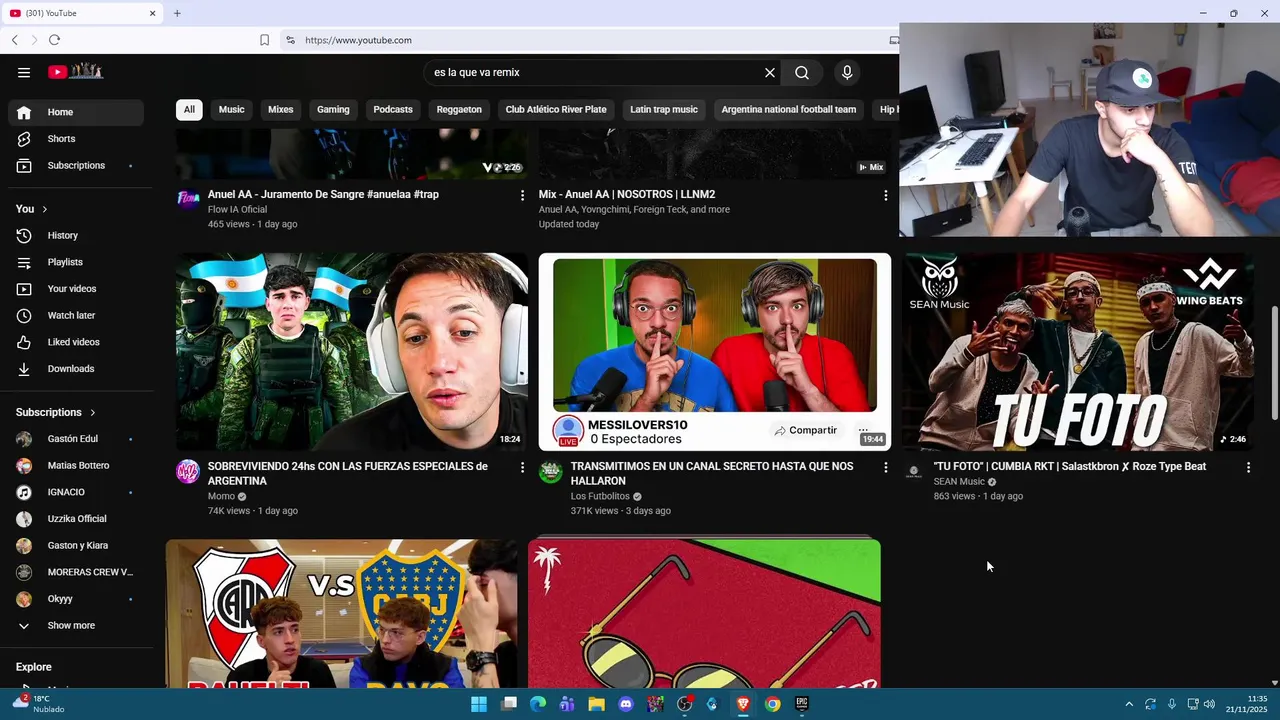Open River vs Boca video thumbnail

[342, 614]
